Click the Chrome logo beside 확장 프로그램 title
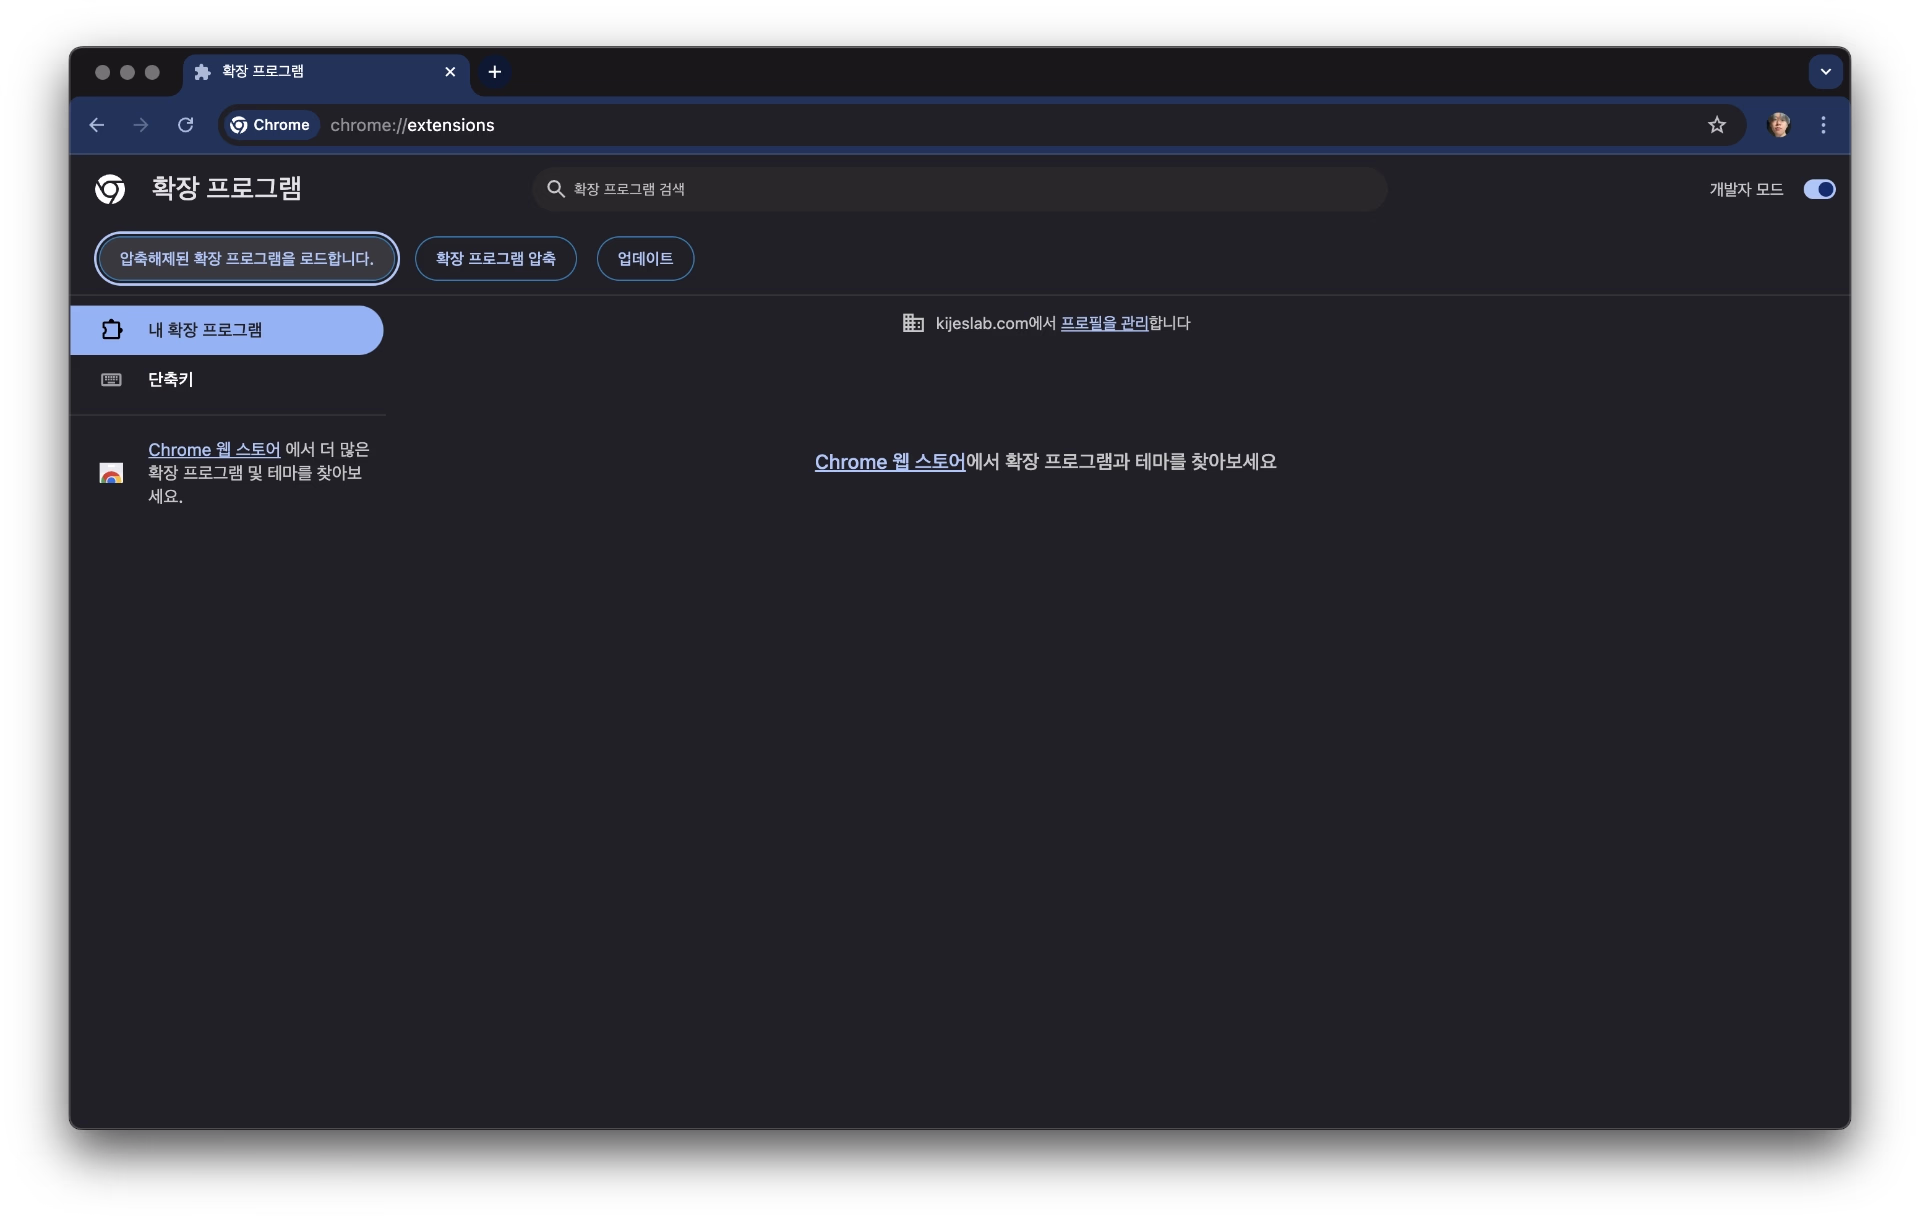Screen dimensions: 1920x1221 point(110,189)
